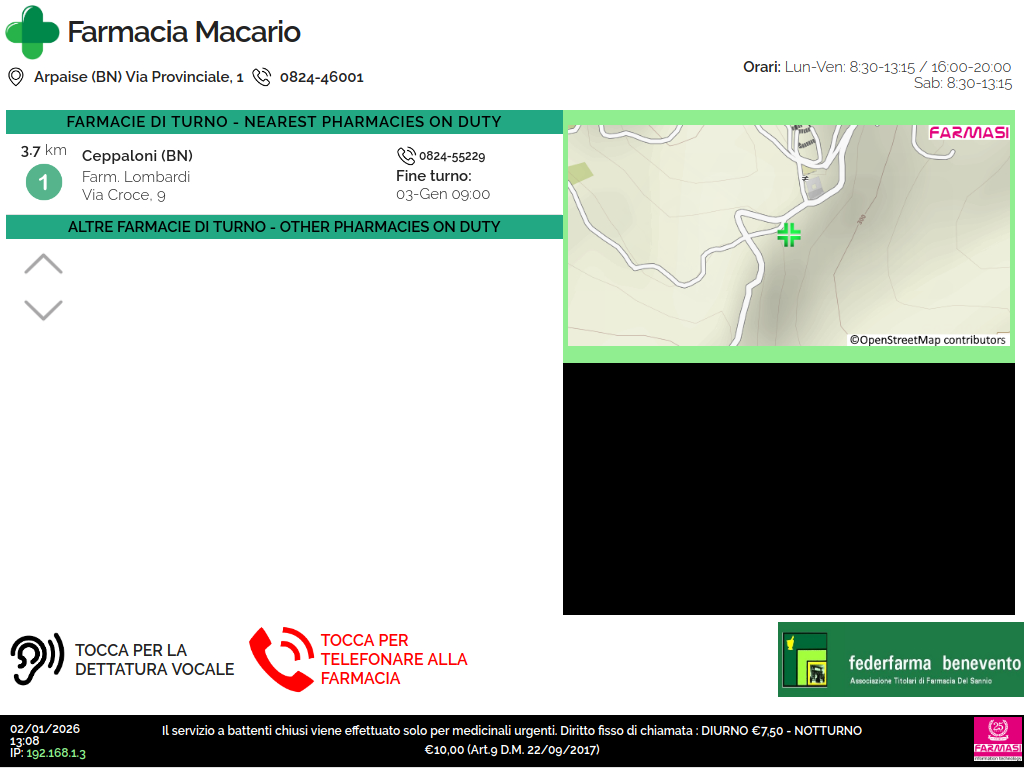Open the OpenStreetMap contributors attribution link

tap(927, 340)
